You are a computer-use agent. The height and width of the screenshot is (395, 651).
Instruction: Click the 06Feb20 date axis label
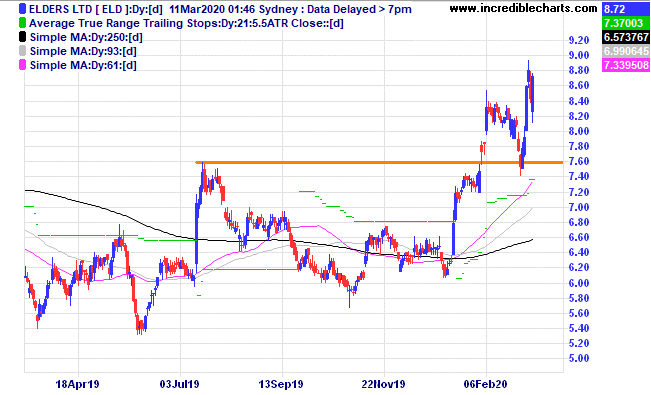(x=485, y=384)
